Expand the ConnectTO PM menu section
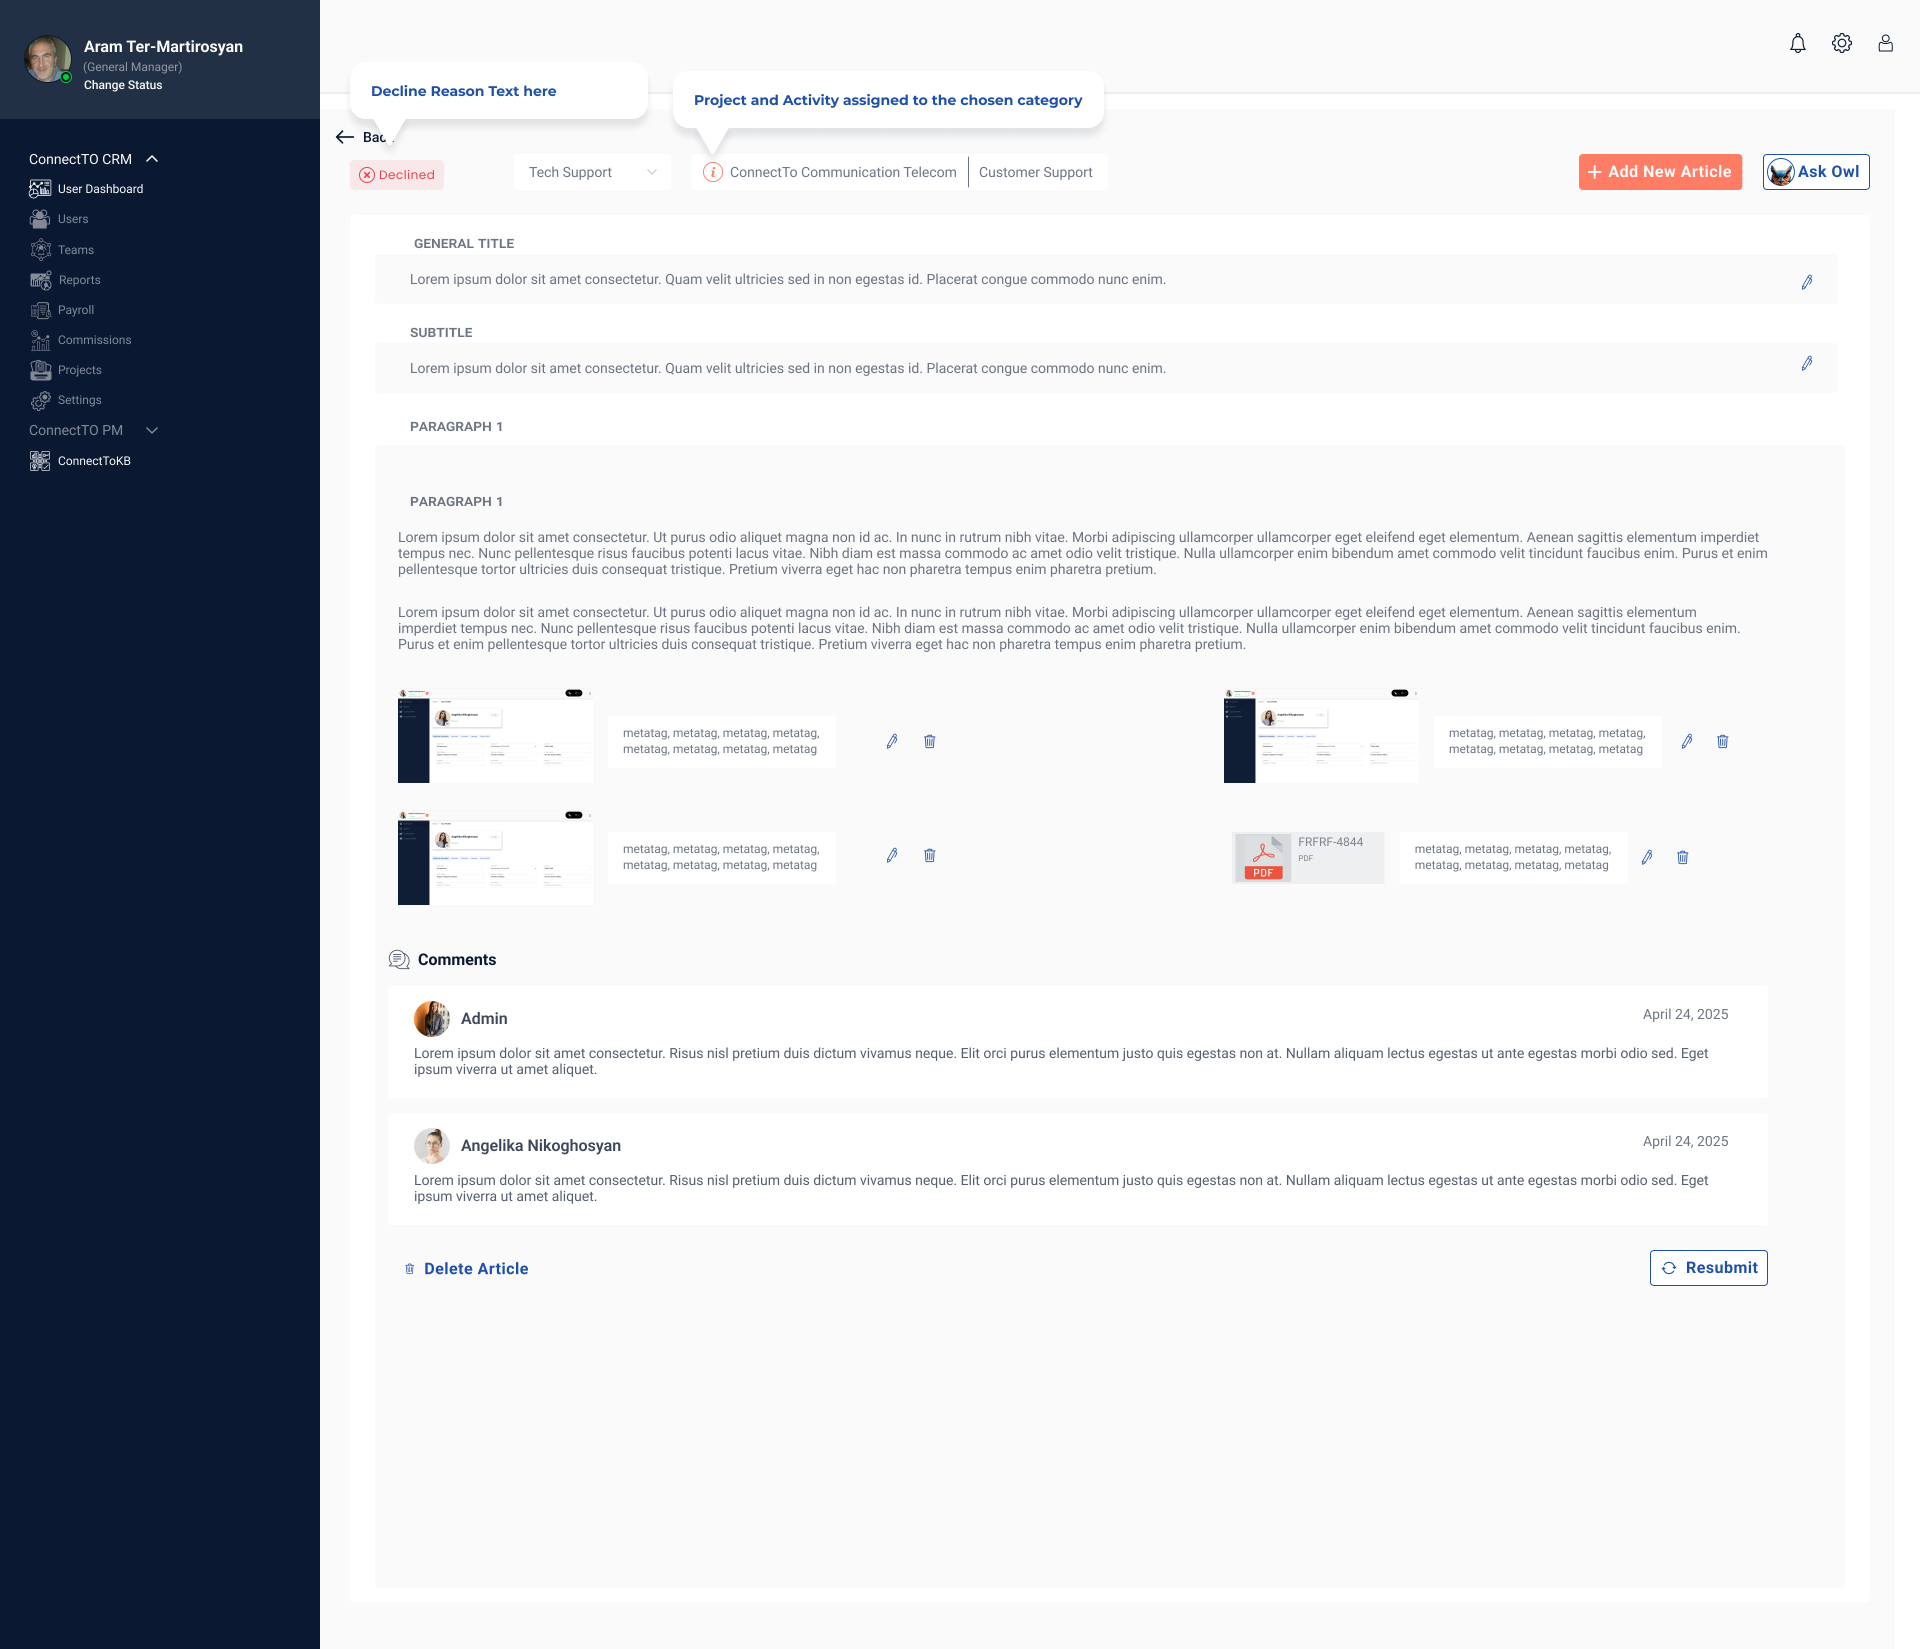Screen dimensions: 1920x1649 coord(152,430)
